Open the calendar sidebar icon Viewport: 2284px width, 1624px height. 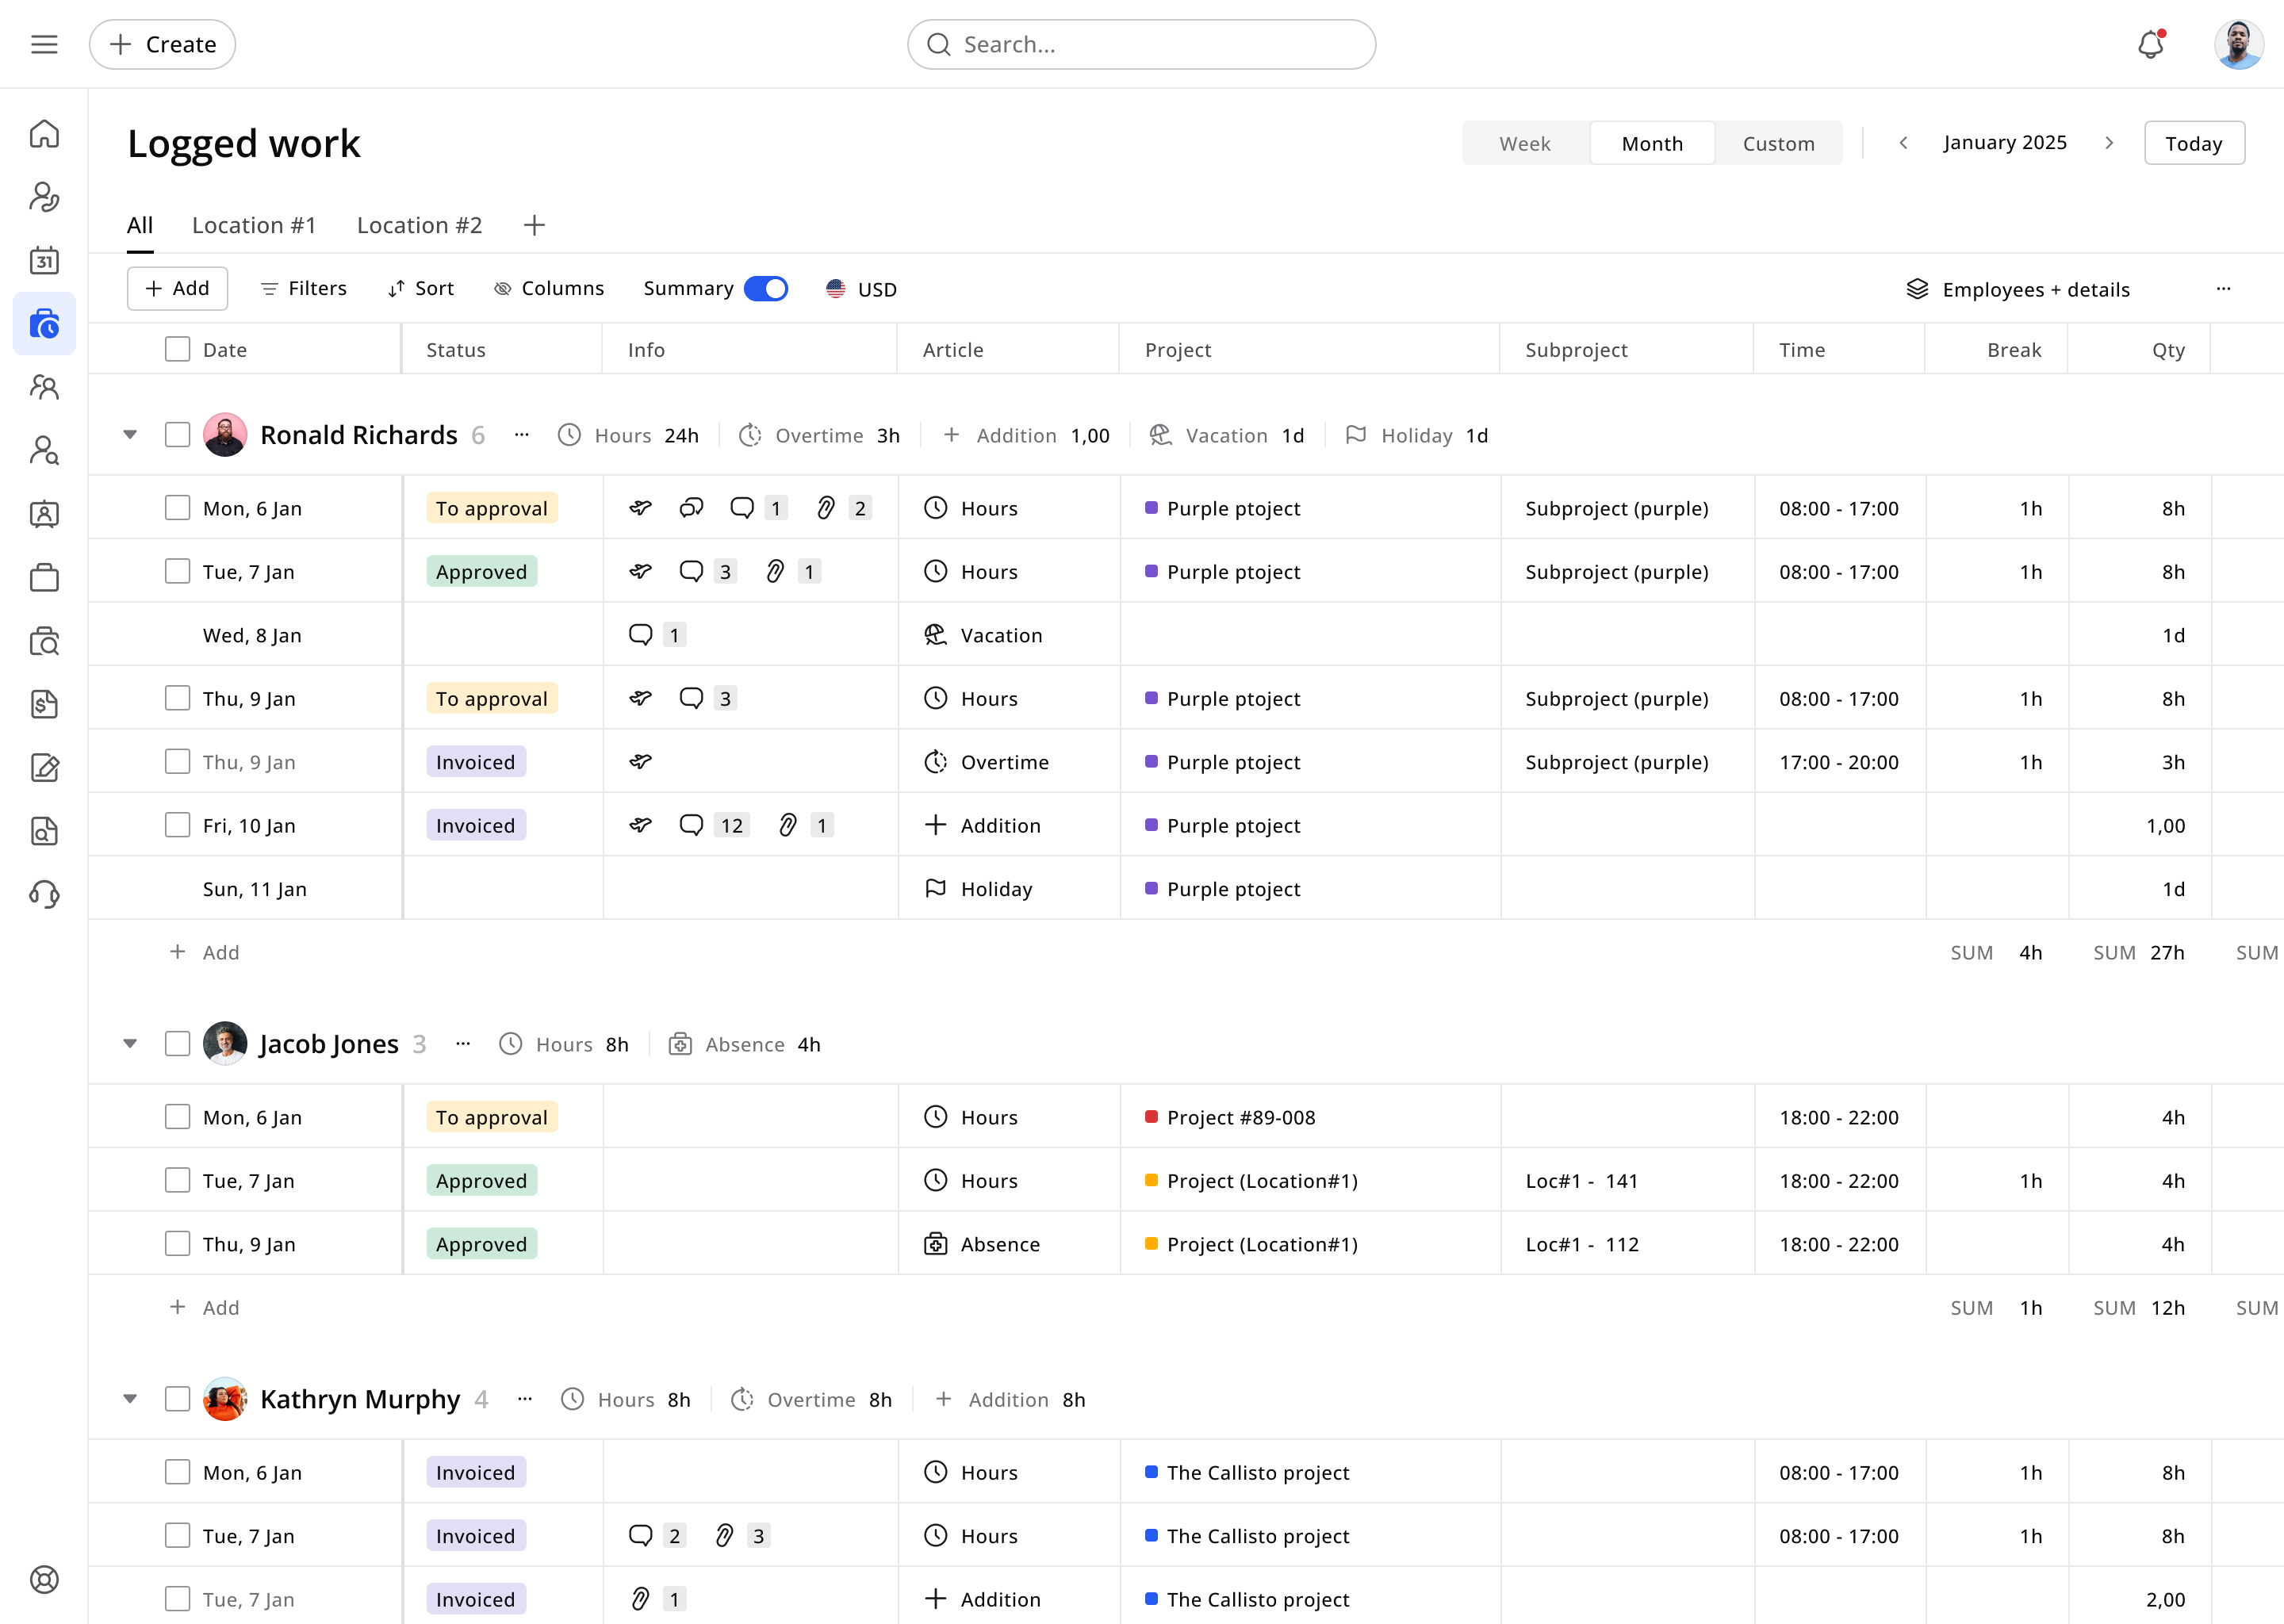44,260
